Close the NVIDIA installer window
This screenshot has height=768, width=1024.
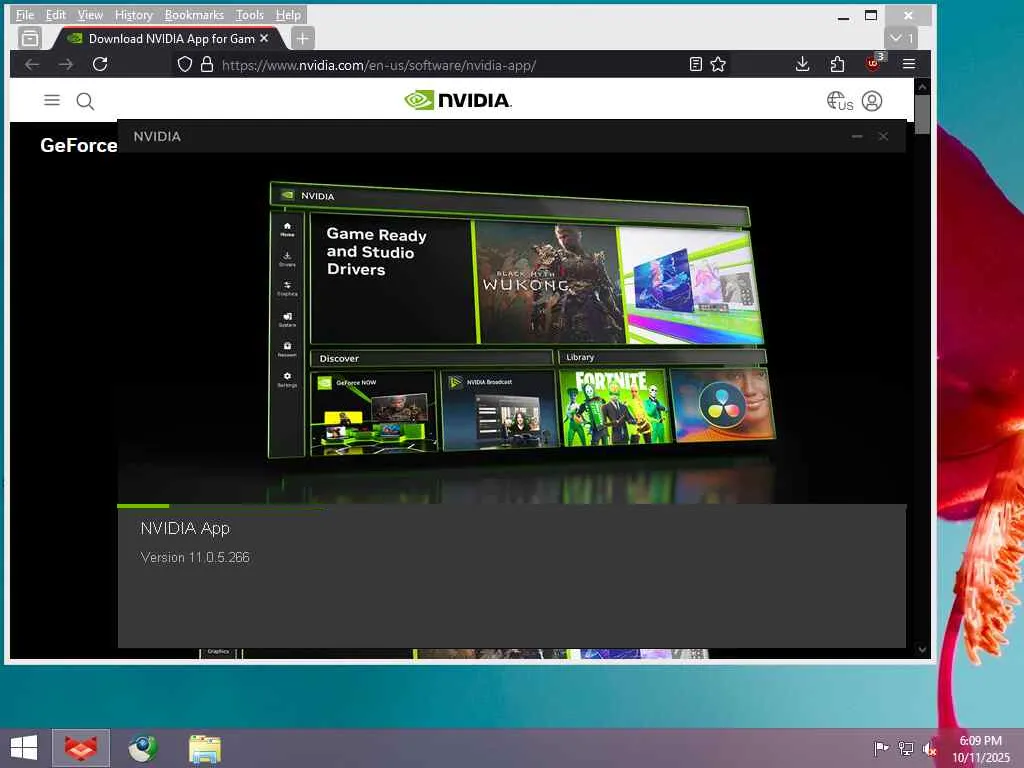click(x=883, y=136)
